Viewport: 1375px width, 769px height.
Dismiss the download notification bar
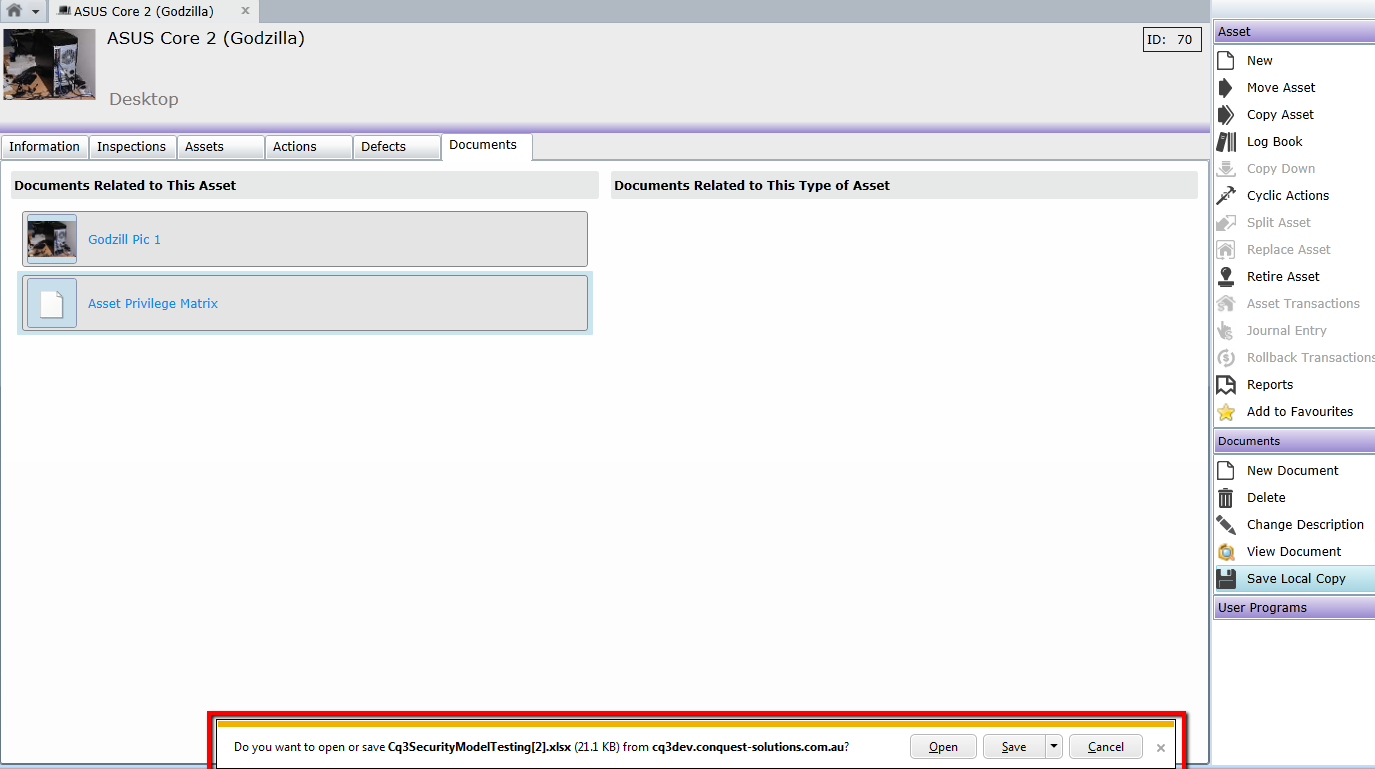click(1161, 747)
